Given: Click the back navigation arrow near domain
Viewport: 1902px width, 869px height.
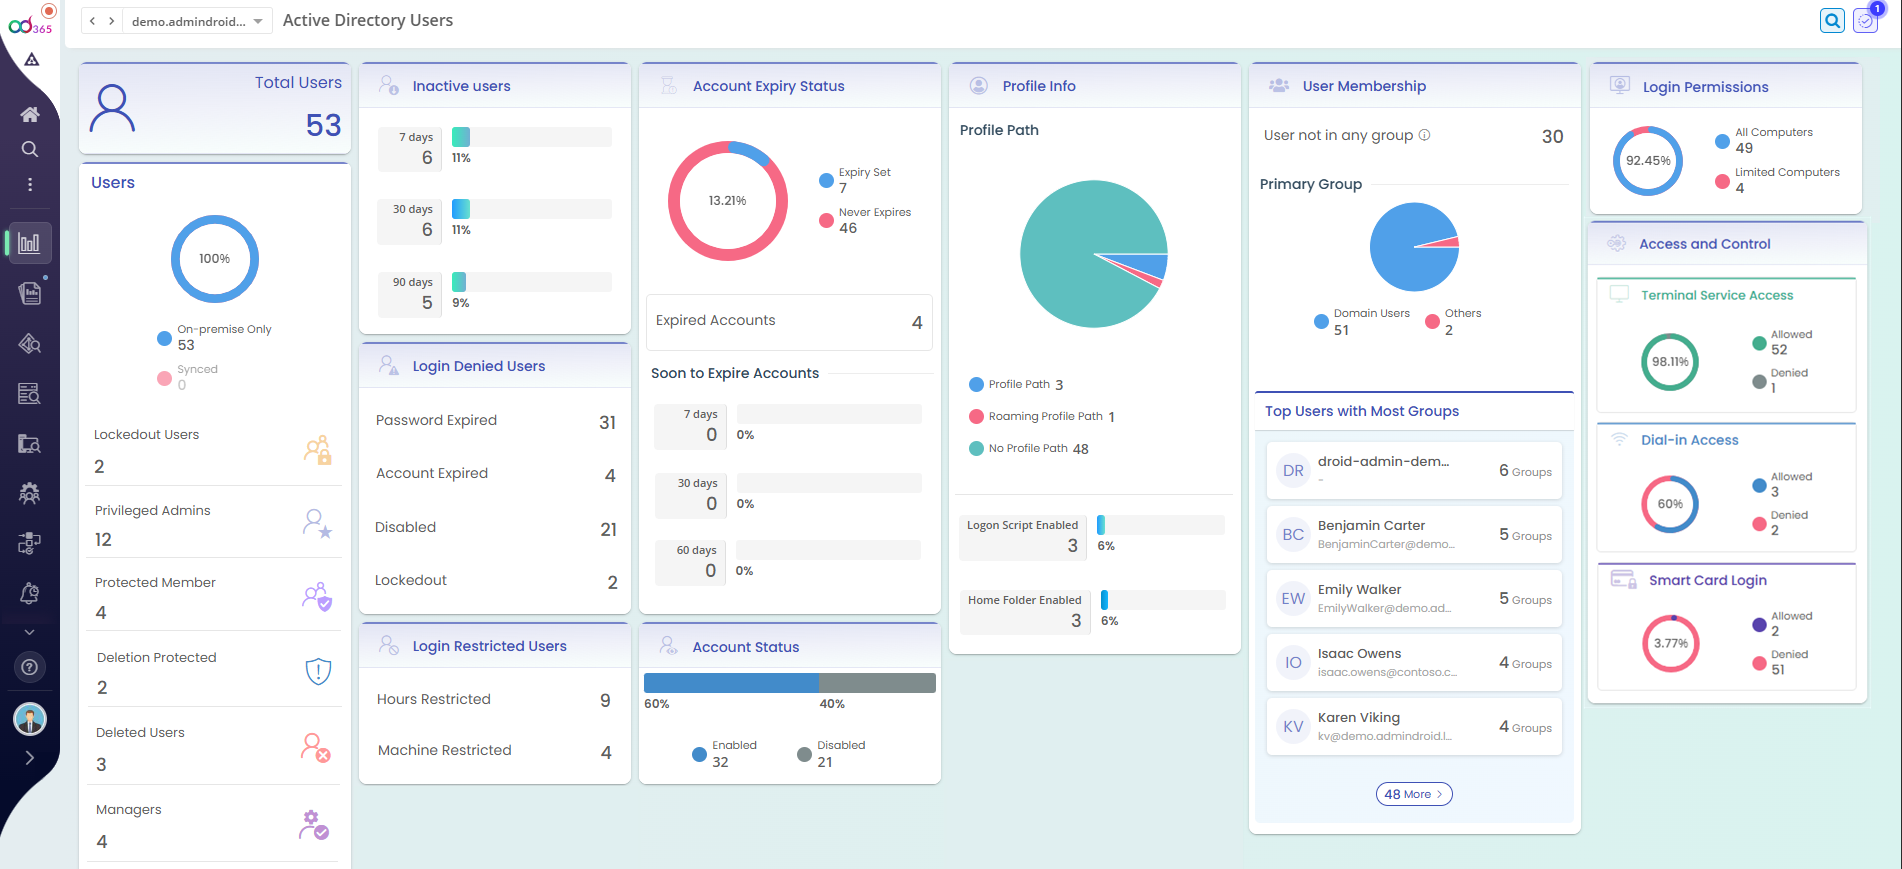Looking at the screenshot, I should pos(93,21).
